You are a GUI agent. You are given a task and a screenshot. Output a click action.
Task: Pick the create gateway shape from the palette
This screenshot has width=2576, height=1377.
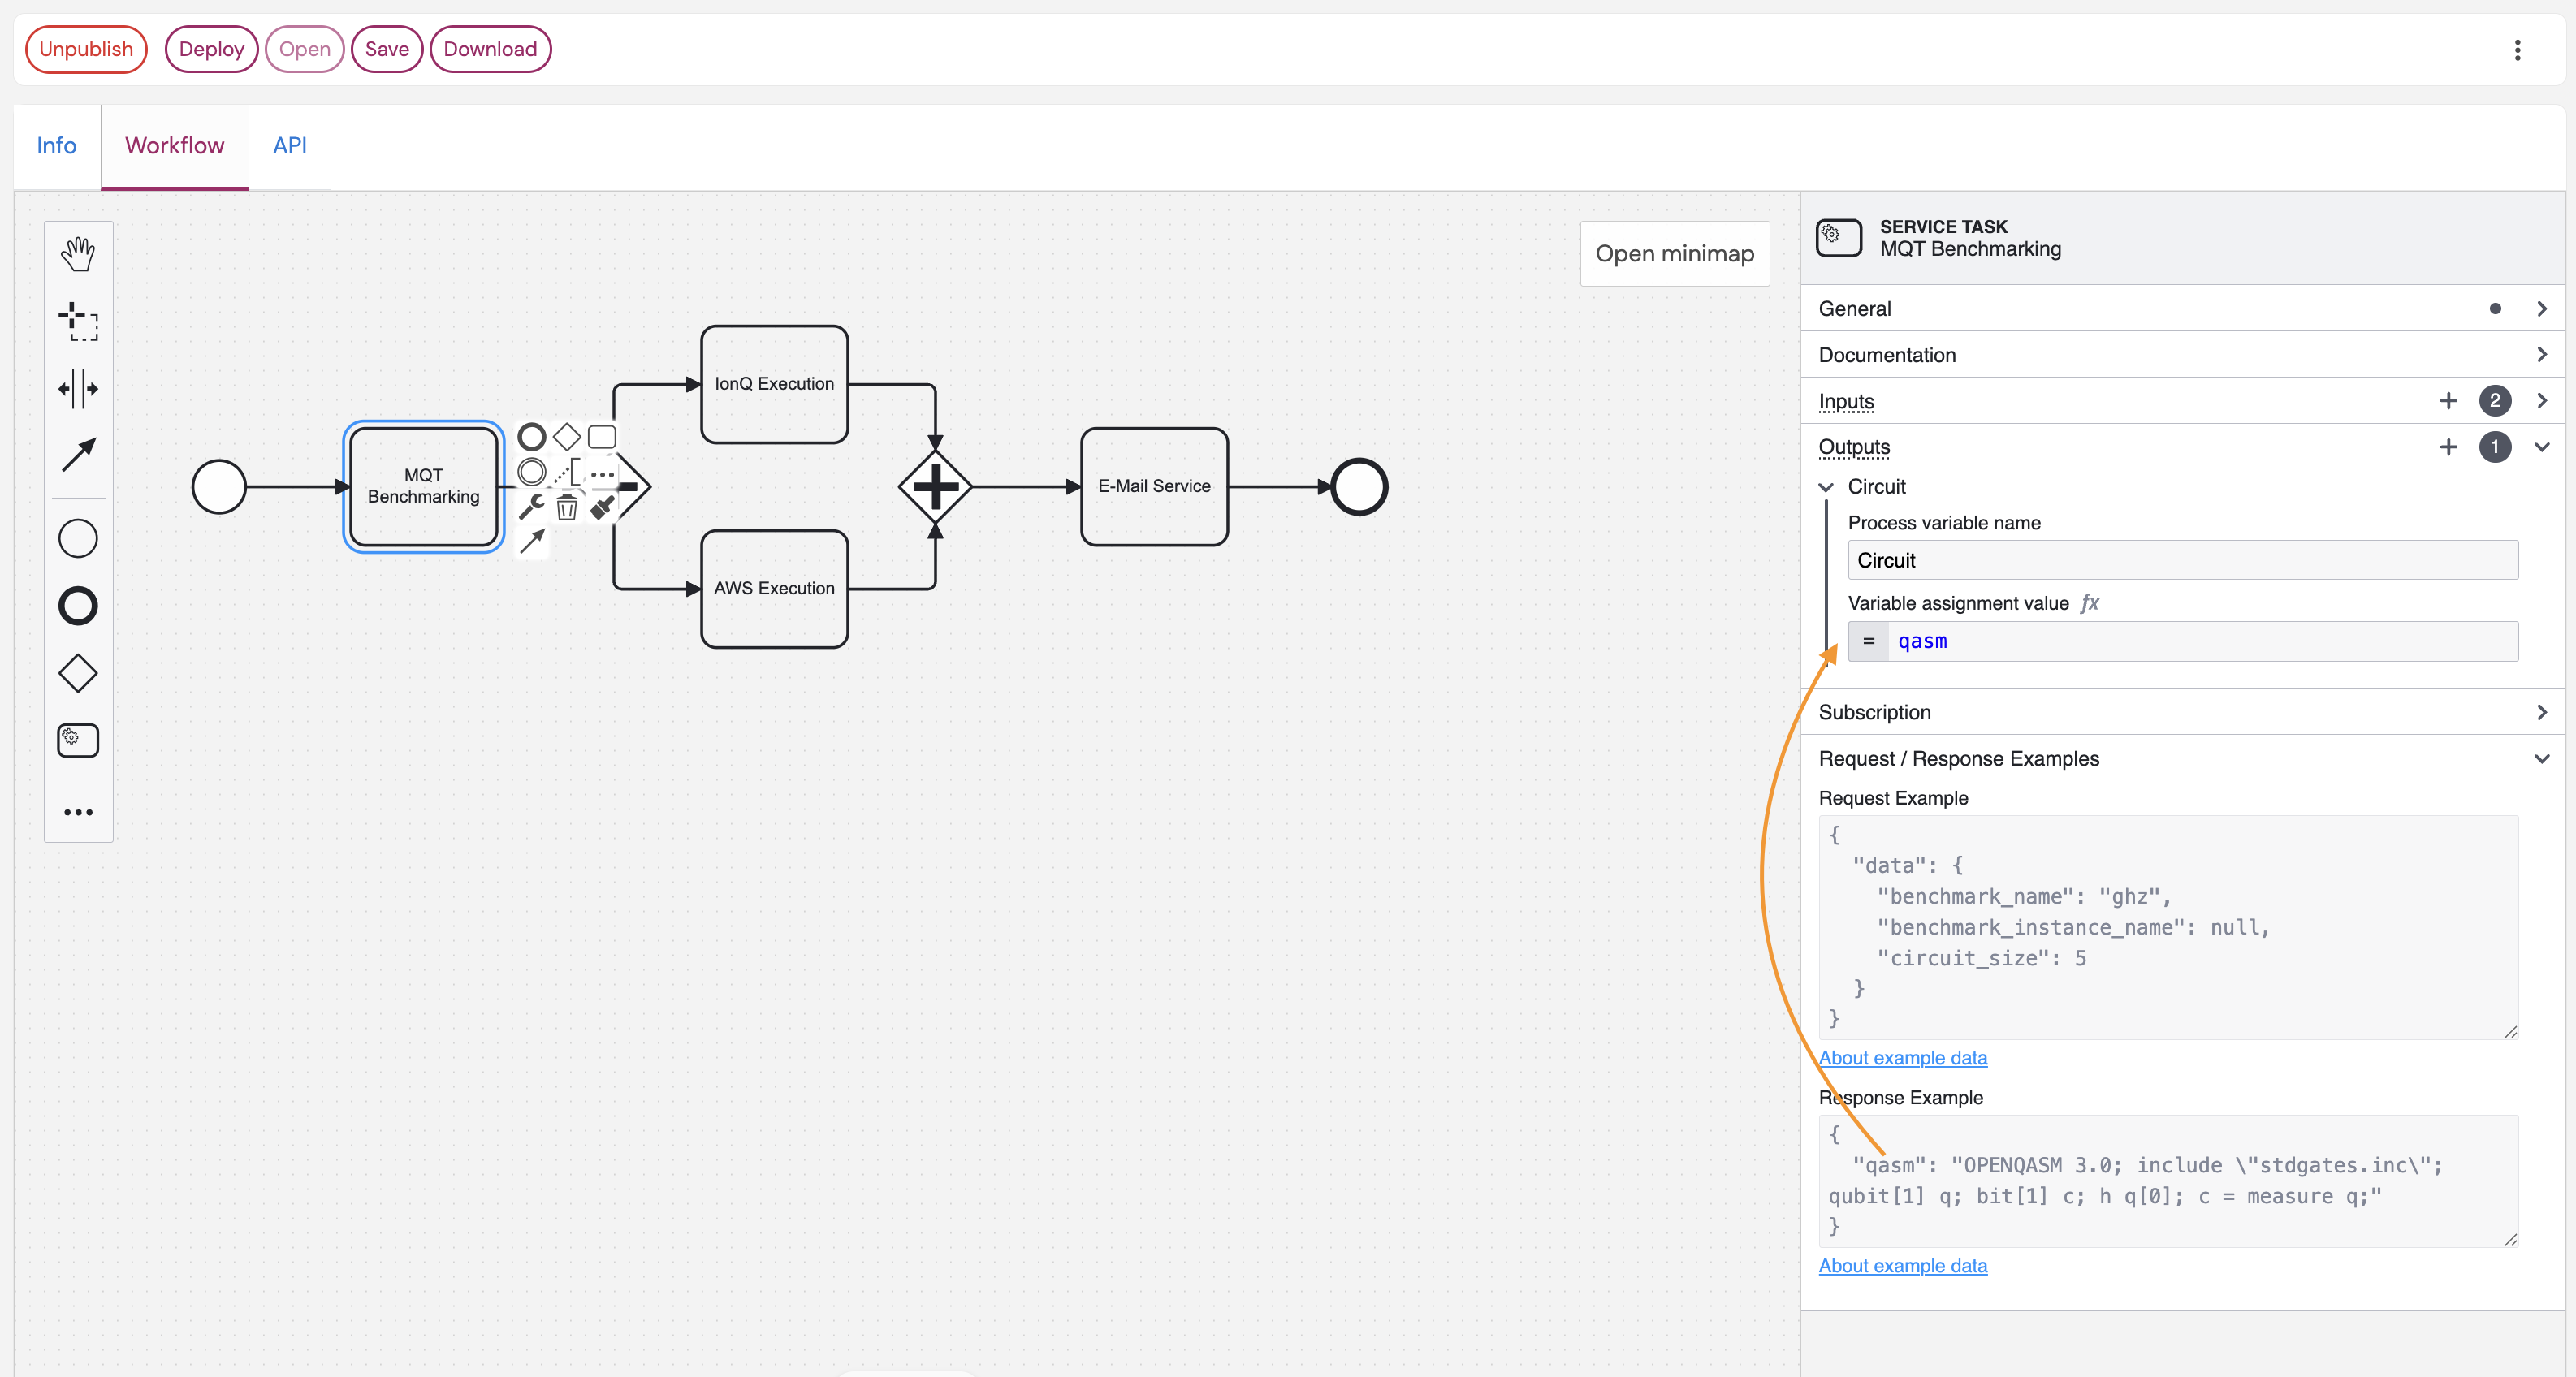[77, 672]
